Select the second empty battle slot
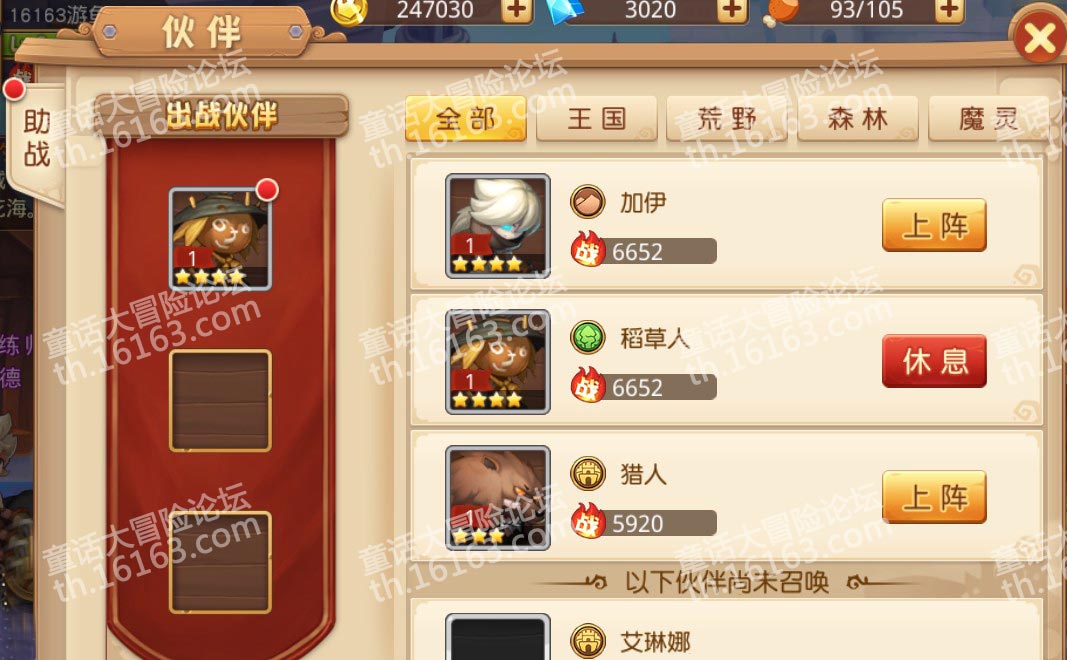Viewport: 1067px width, 660px height. coord(220,401)
